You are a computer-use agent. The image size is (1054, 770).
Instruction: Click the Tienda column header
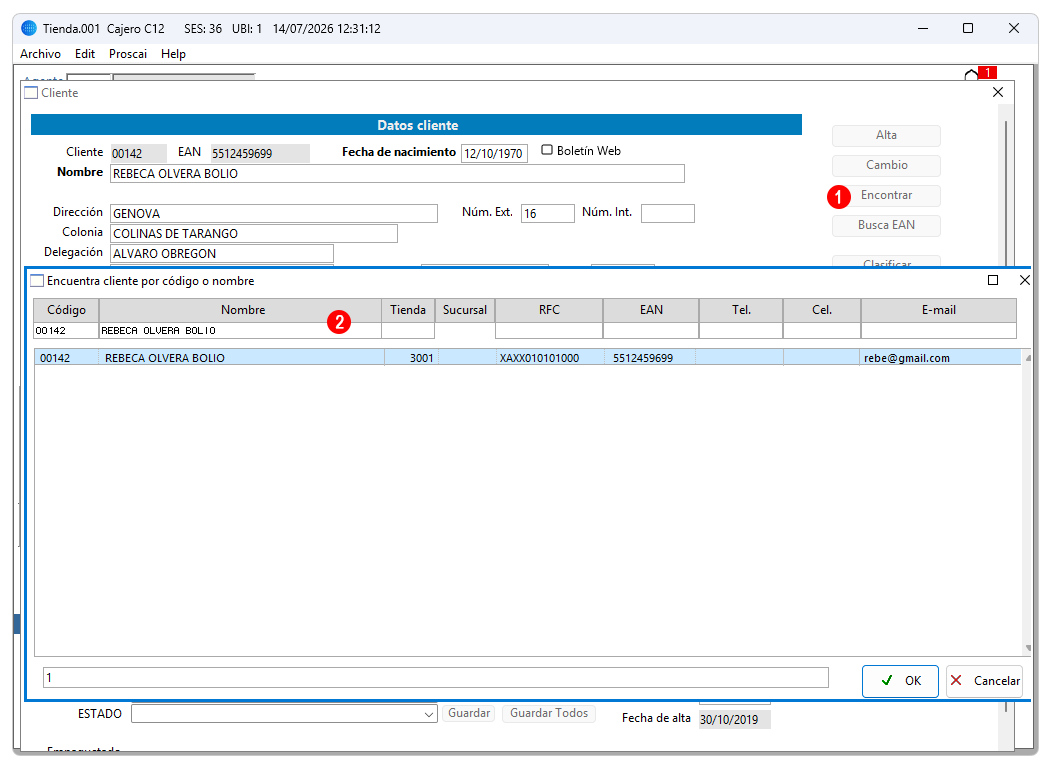coord(408,310)
